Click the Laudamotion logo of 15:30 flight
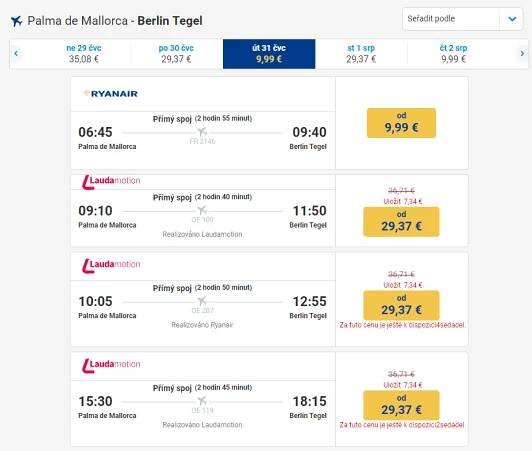This screenshot has height=451, width=532. [111, 365]
